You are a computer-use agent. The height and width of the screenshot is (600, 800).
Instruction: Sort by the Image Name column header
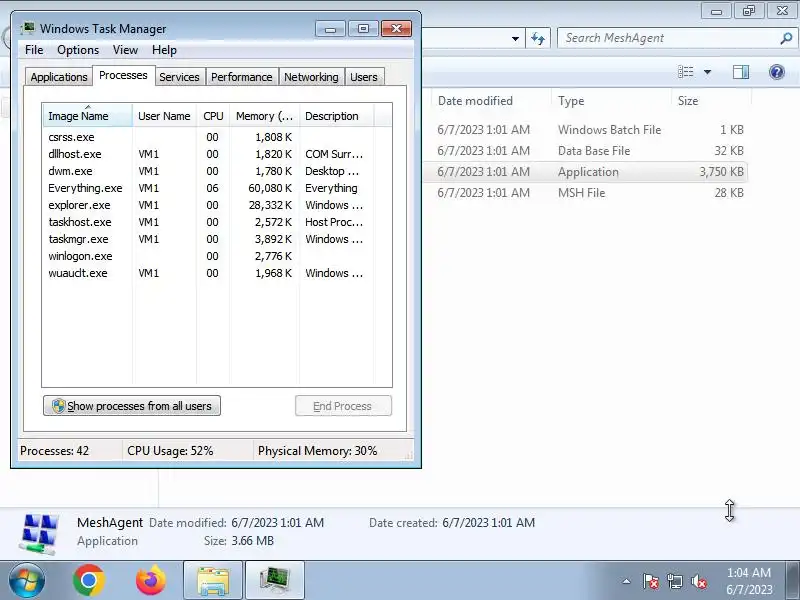[87, 116]
